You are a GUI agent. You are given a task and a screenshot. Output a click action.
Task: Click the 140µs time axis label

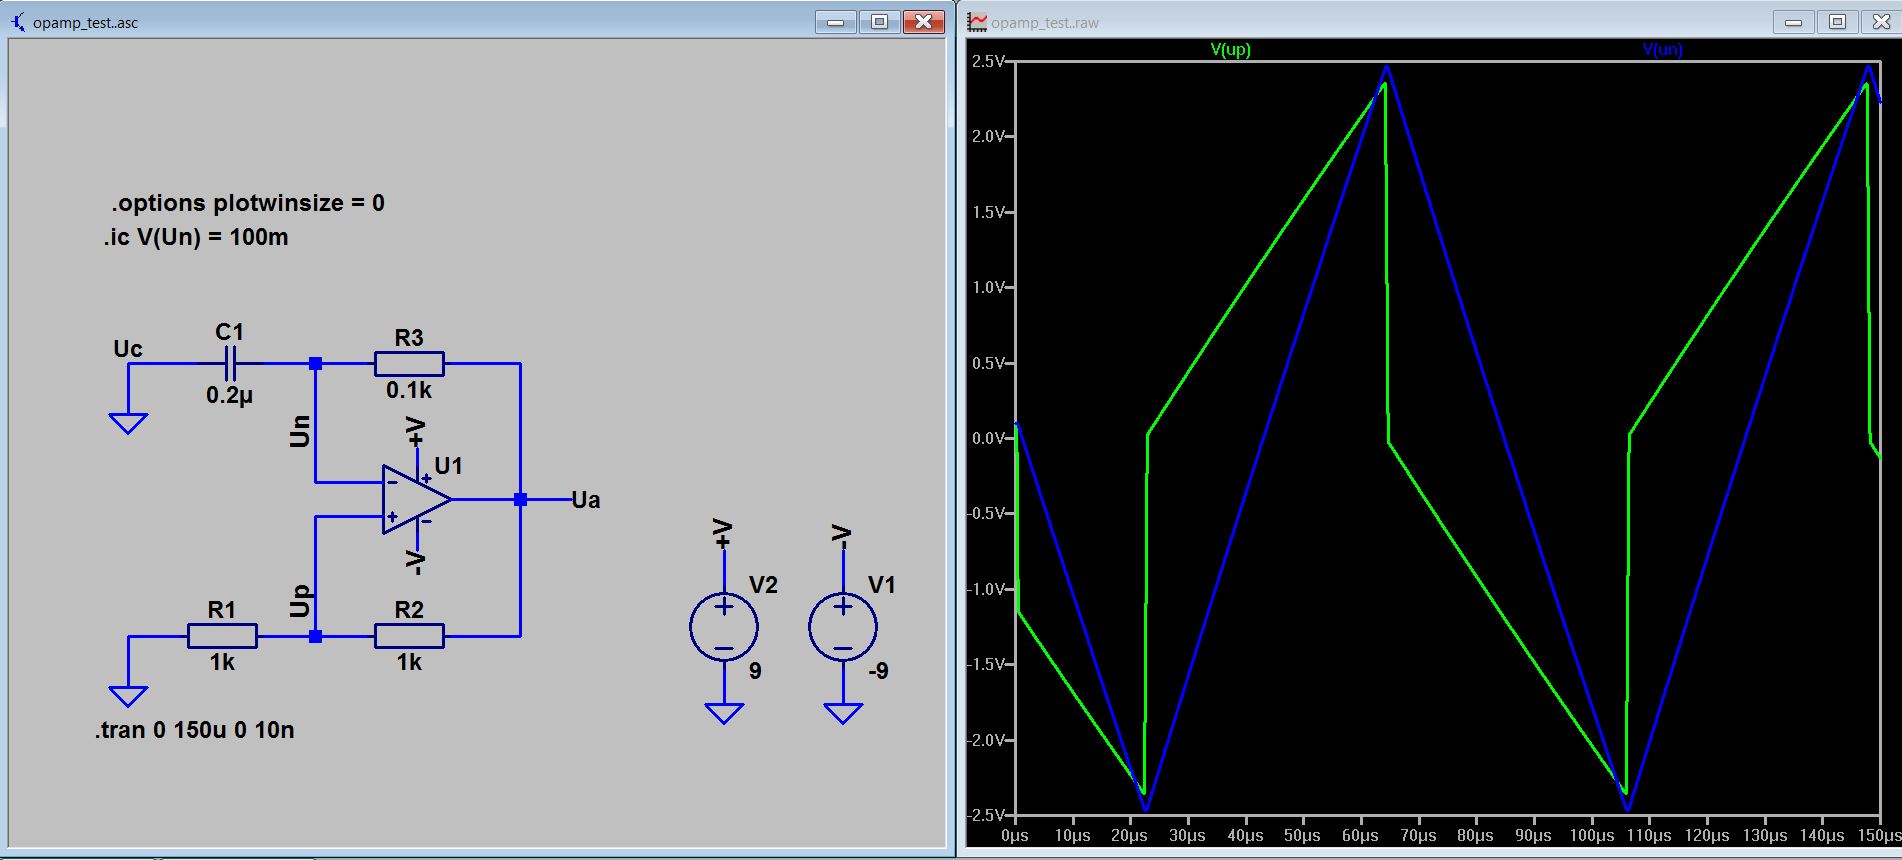[1822, 836]
